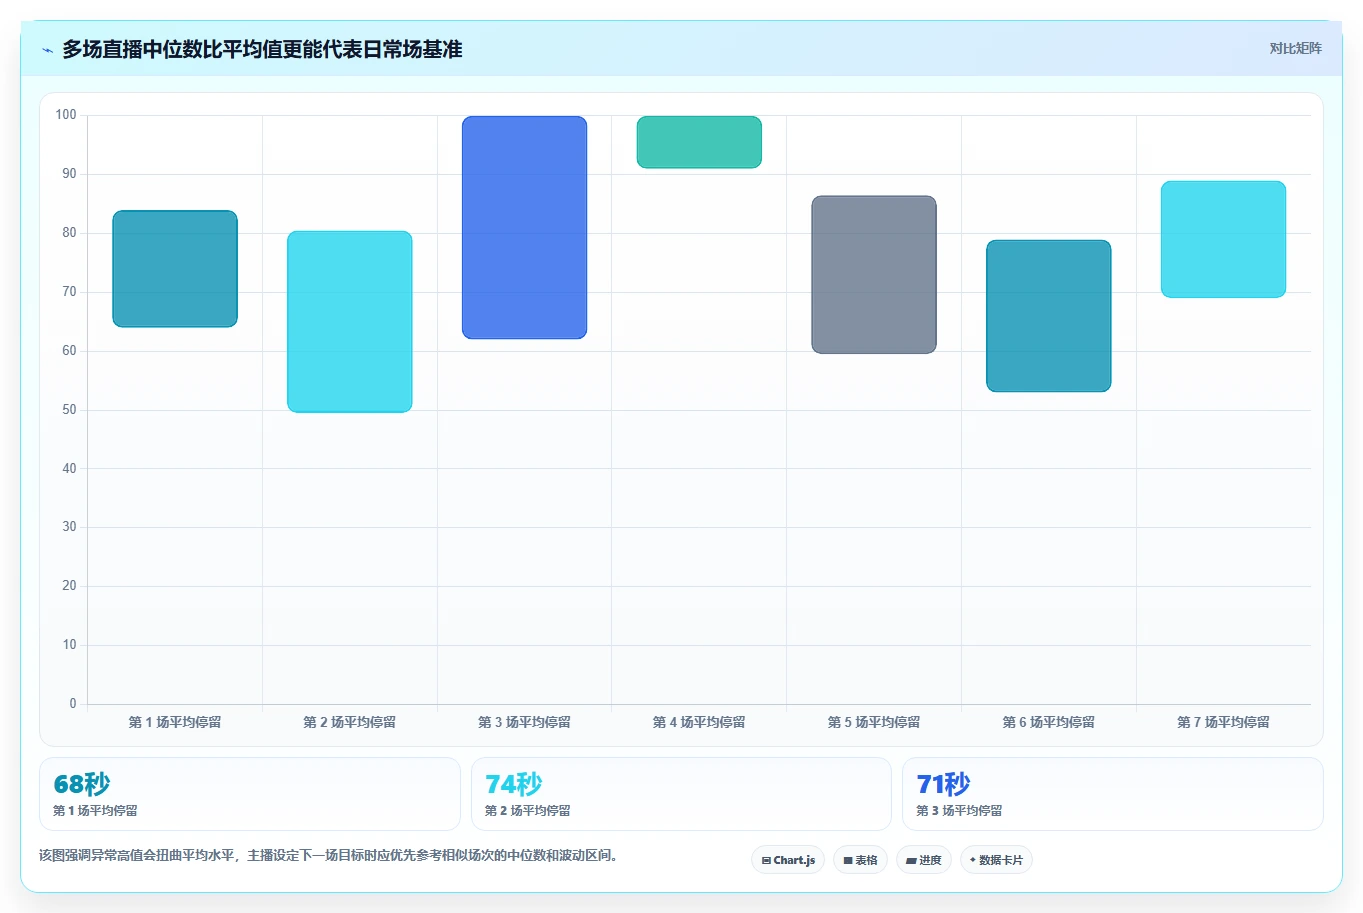
Task: Click the 第 3 场 blue bar
Action: tap(524, 227)
